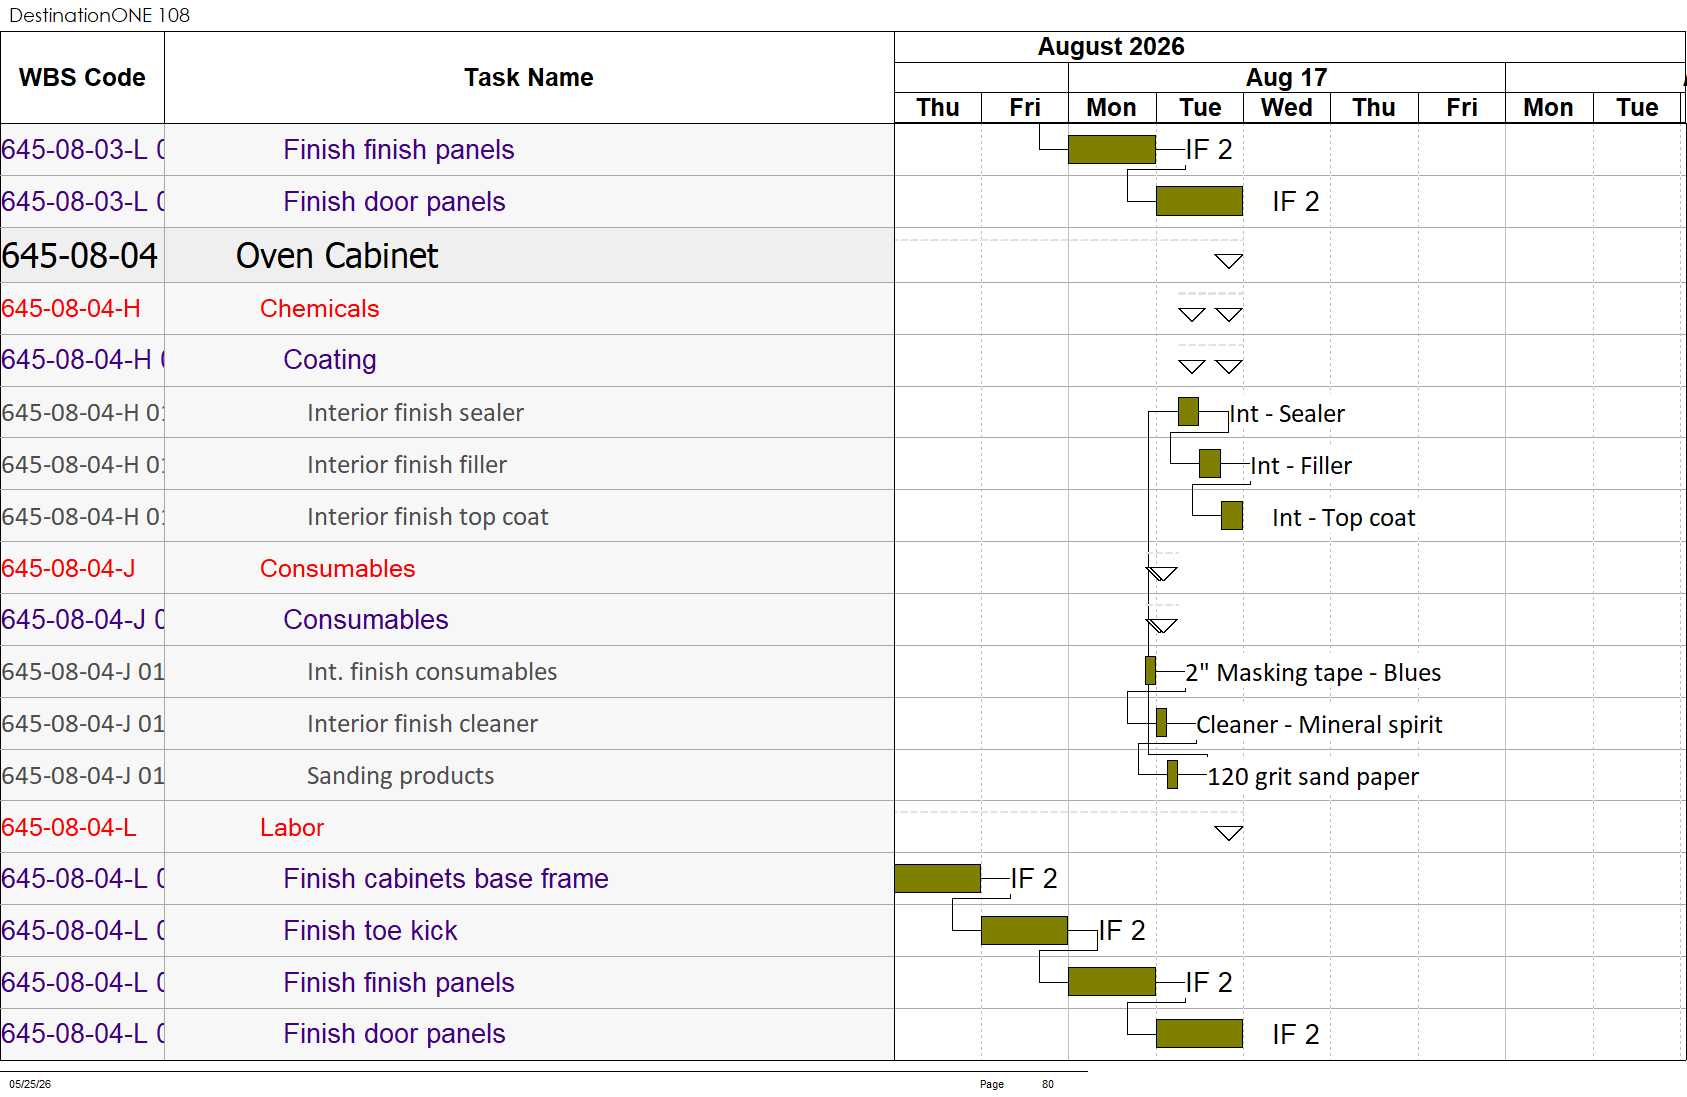This screenshot has width=1687, height=1097.
Task: Click the August 2026 month header
Action: point(1111,47)
